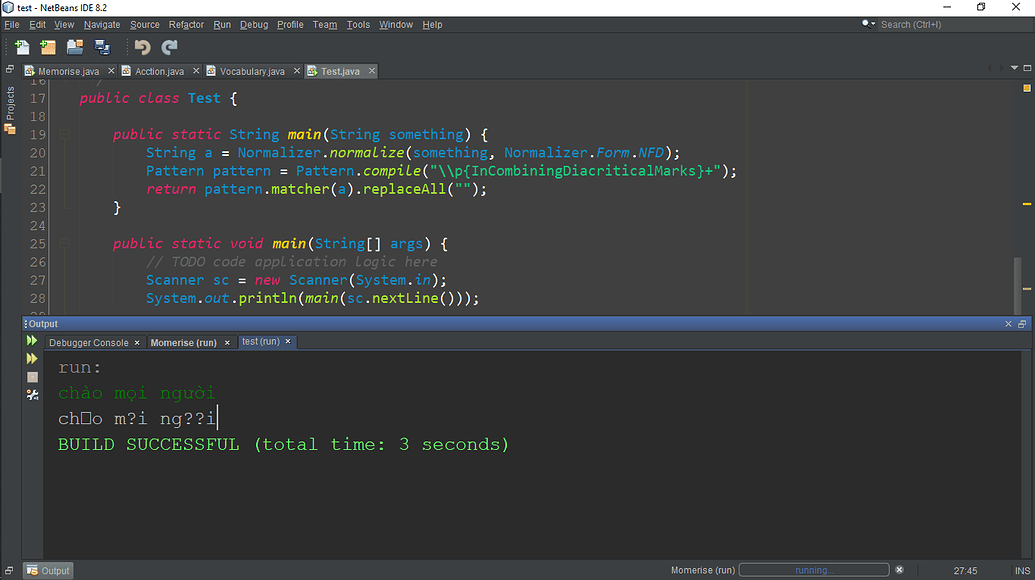Screen dimensions: 1035x580
Task: Click the Stop square icon in Output
Action: pos(32,377)
